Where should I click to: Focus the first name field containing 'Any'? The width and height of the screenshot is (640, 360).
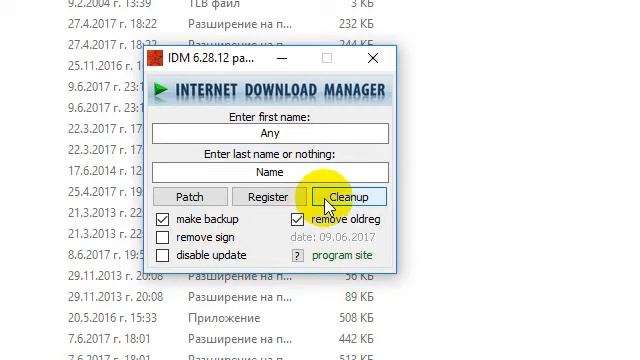point(270,133)
